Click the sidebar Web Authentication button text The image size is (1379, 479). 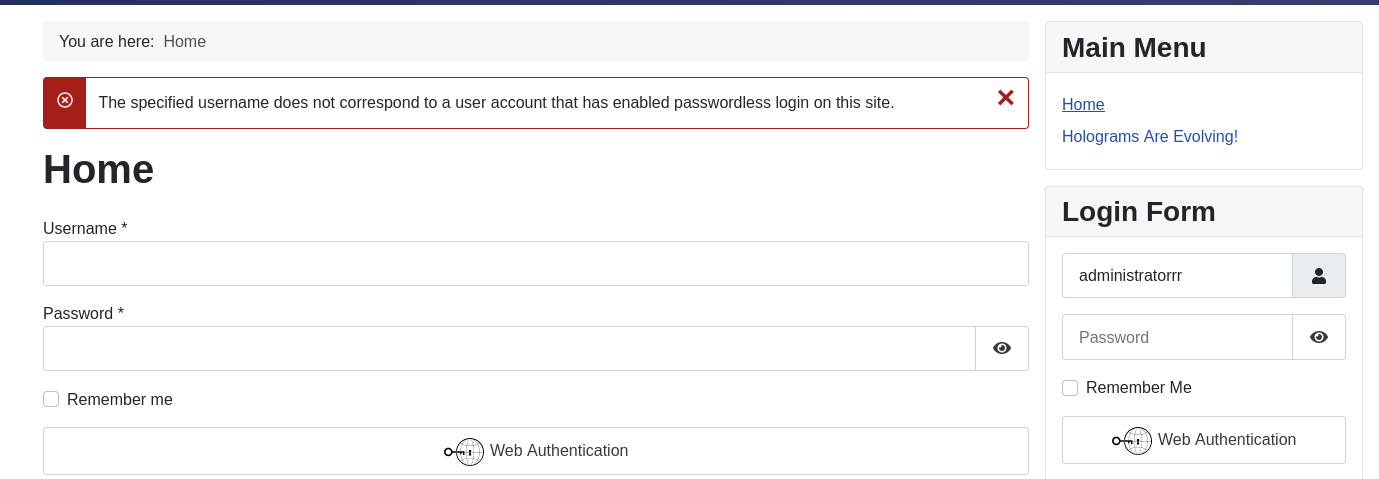(1227, 440)
